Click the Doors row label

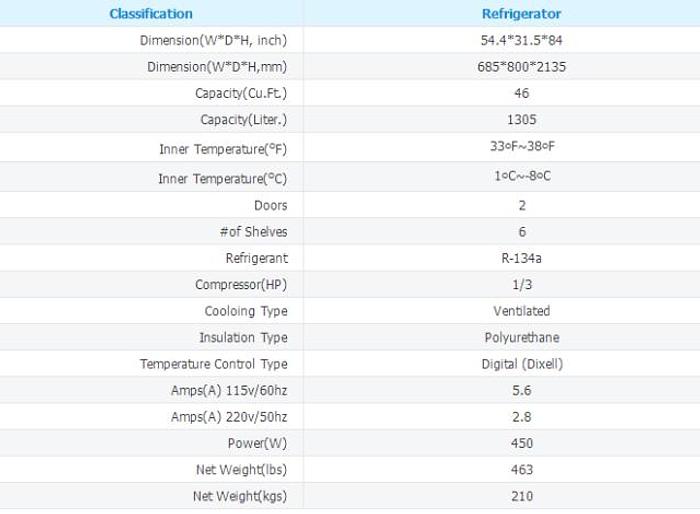(x=271, y=206)
